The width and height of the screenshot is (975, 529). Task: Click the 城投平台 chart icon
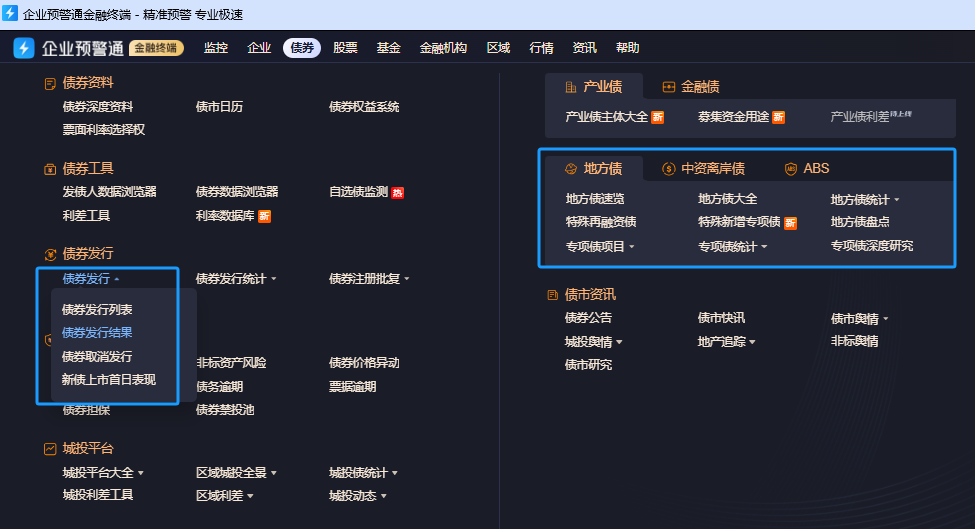point(50,449)
